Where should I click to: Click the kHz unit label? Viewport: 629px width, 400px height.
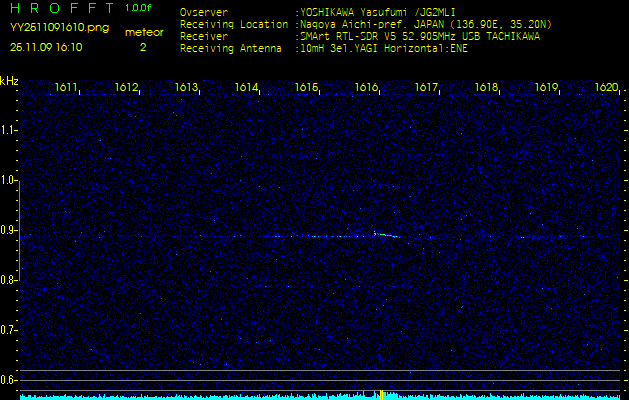(9, 80)
